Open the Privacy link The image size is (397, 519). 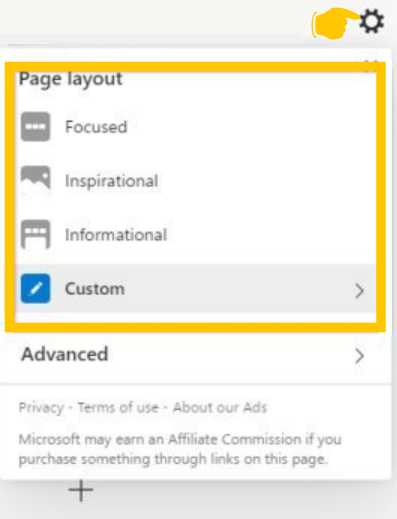(x=41, y=408)
